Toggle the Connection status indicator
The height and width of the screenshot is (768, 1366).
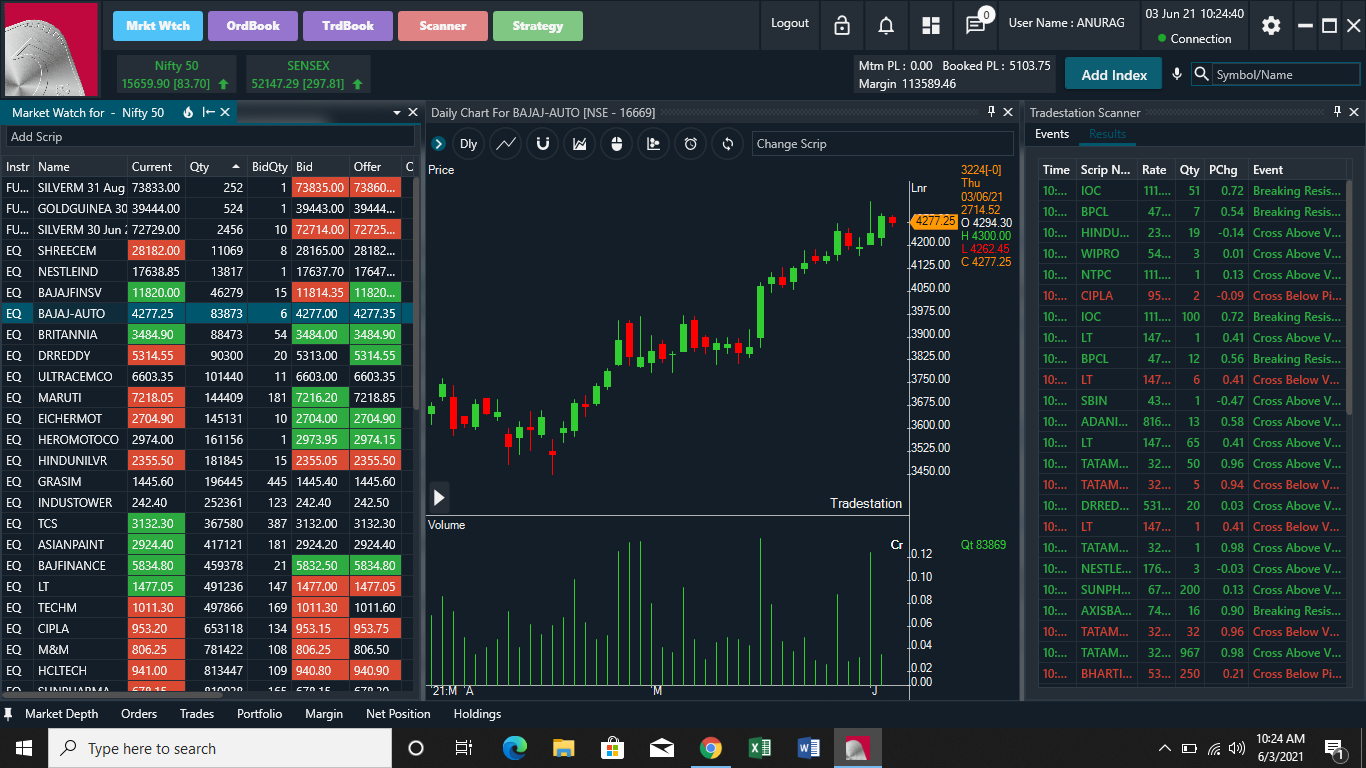[1194, 40]
